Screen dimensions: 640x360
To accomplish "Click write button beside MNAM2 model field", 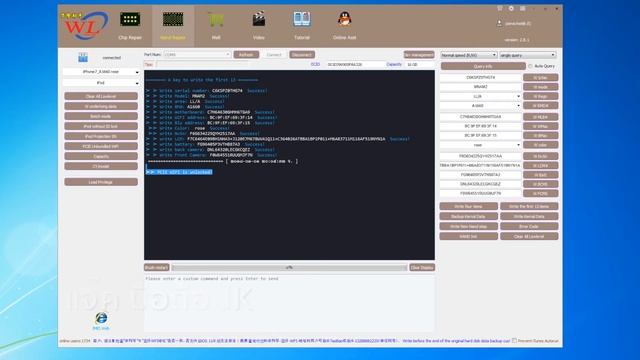I will pos(540,87).
